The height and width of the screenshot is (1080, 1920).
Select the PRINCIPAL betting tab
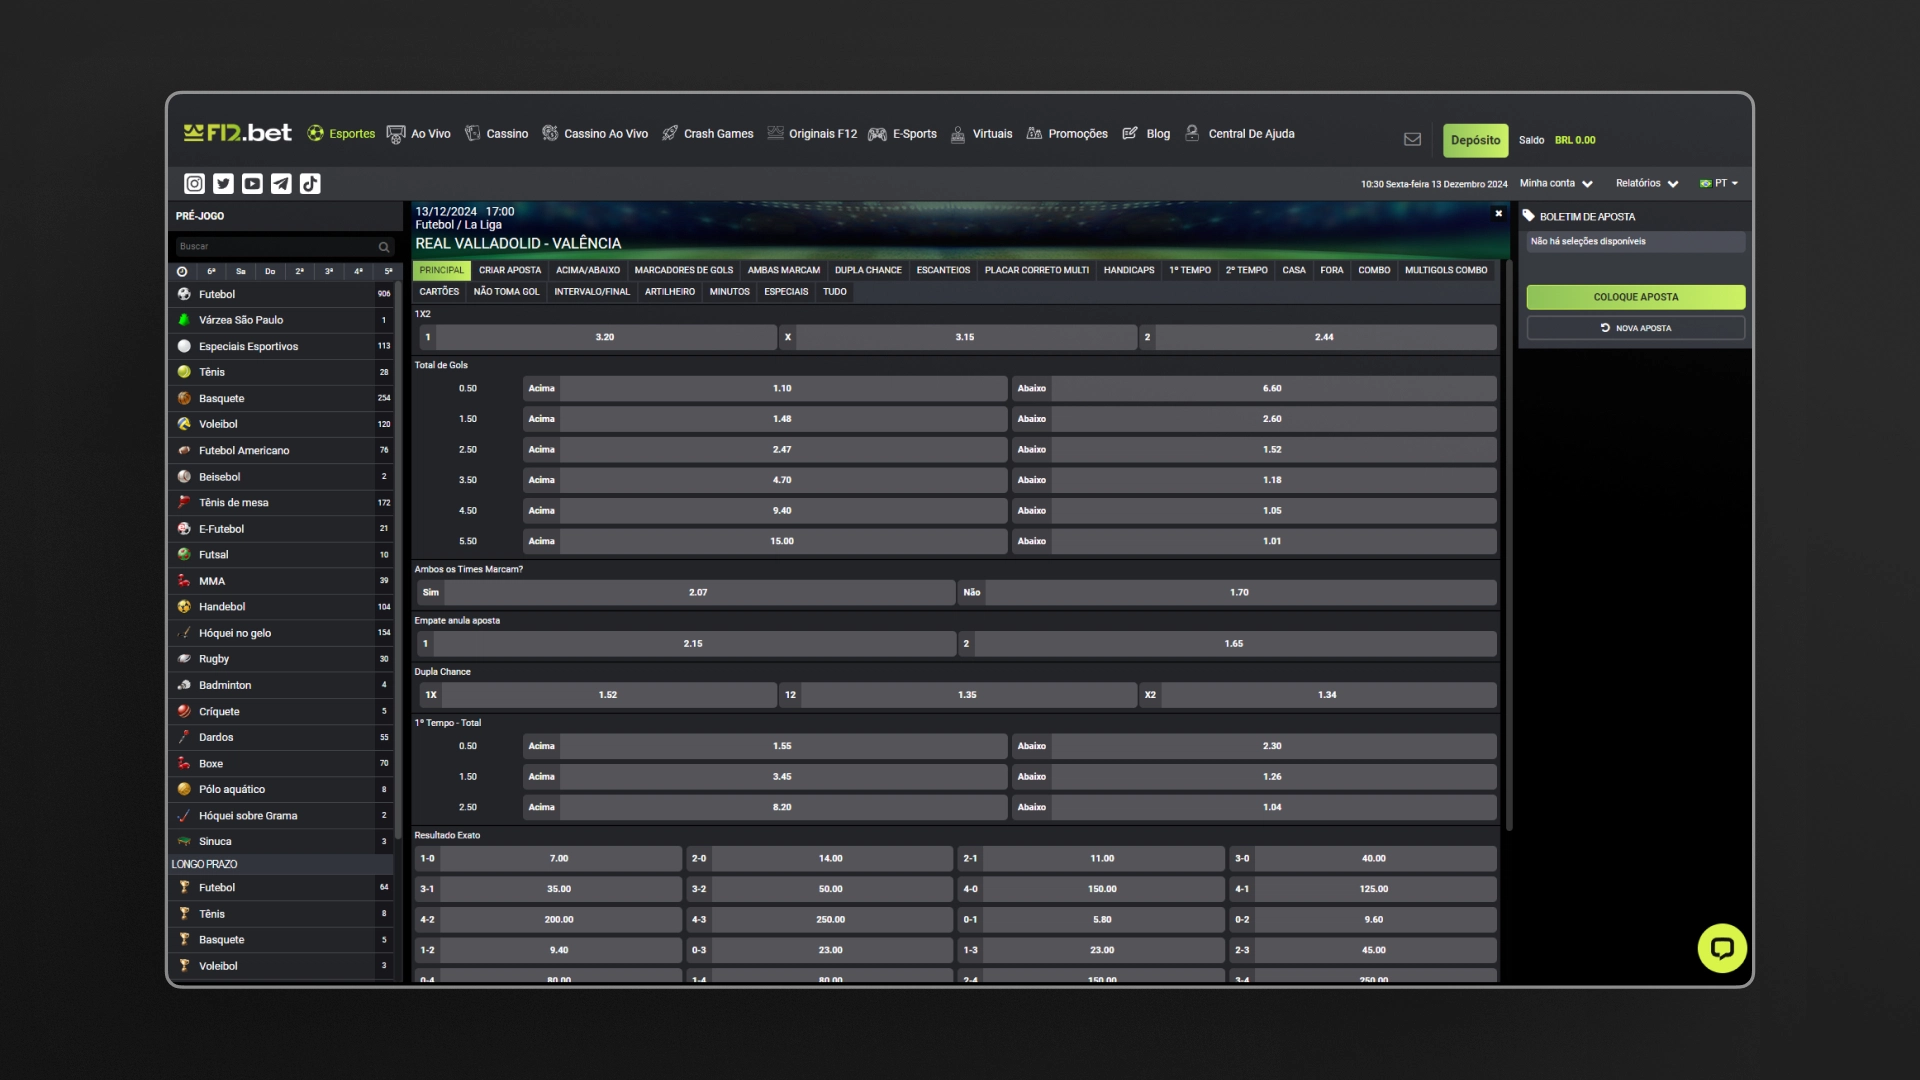442,269
